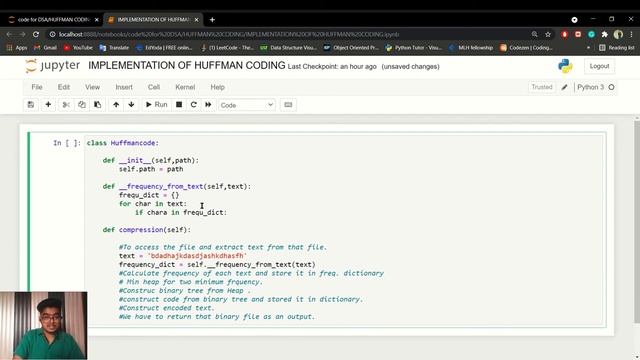Image resolution: width=640 pixels, height=360 pixels.
Task: Click the Python logo icon
Action: click(565, 66)
